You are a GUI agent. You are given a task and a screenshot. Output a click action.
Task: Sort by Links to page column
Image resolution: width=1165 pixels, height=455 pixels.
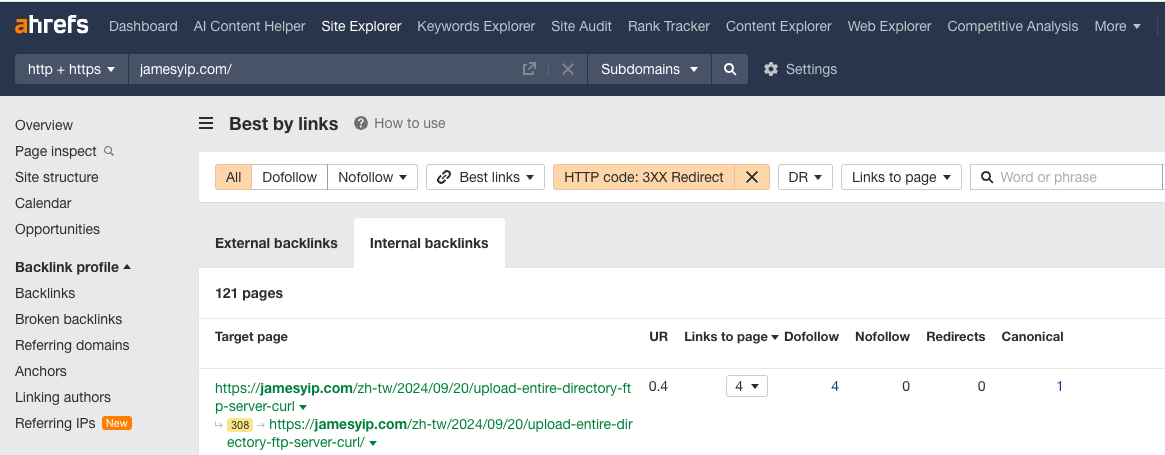click(731, 337)
